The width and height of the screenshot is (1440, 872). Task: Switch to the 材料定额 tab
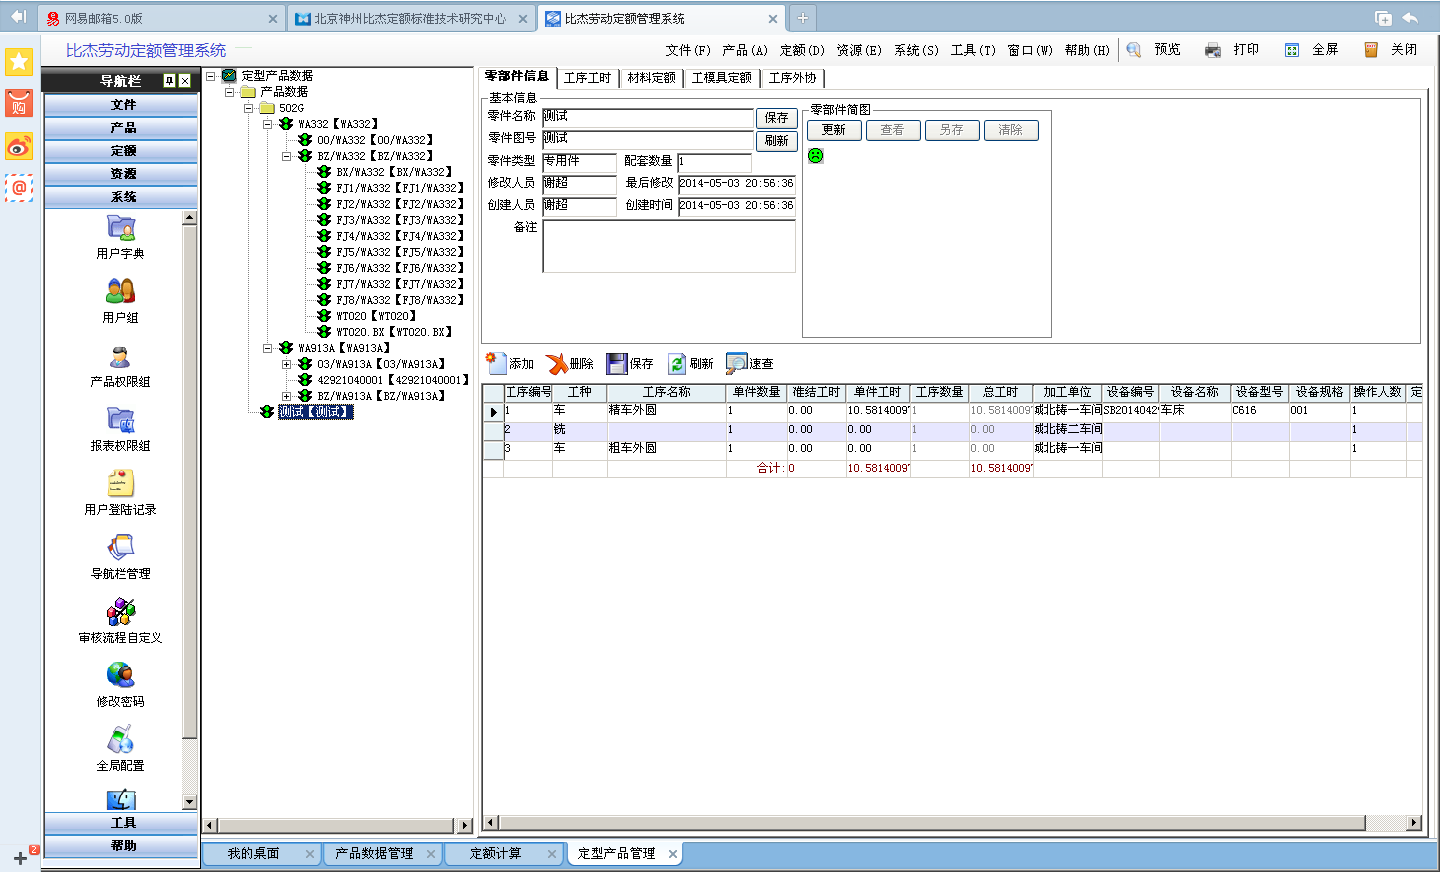[x=652, y=78]
